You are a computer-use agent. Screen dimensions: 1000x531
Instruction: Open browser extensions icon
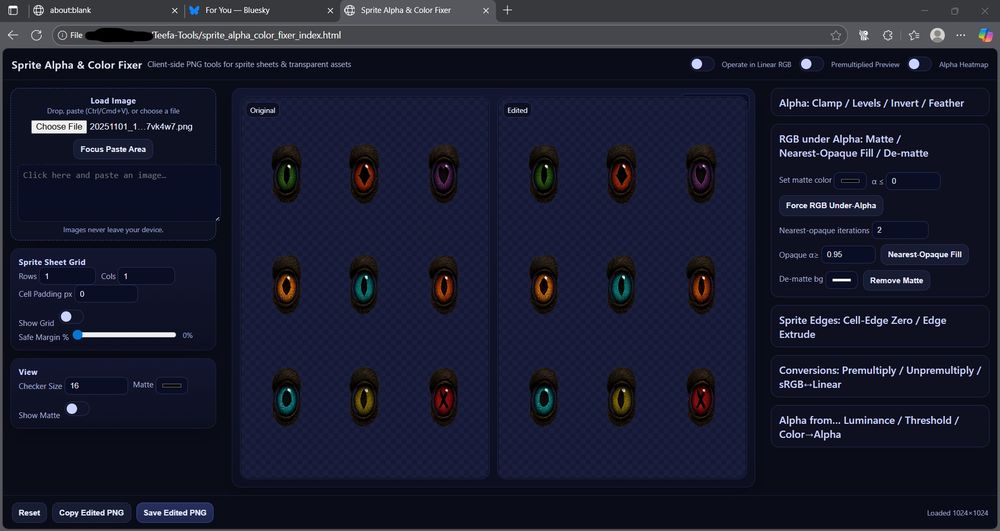pos(887,36)
